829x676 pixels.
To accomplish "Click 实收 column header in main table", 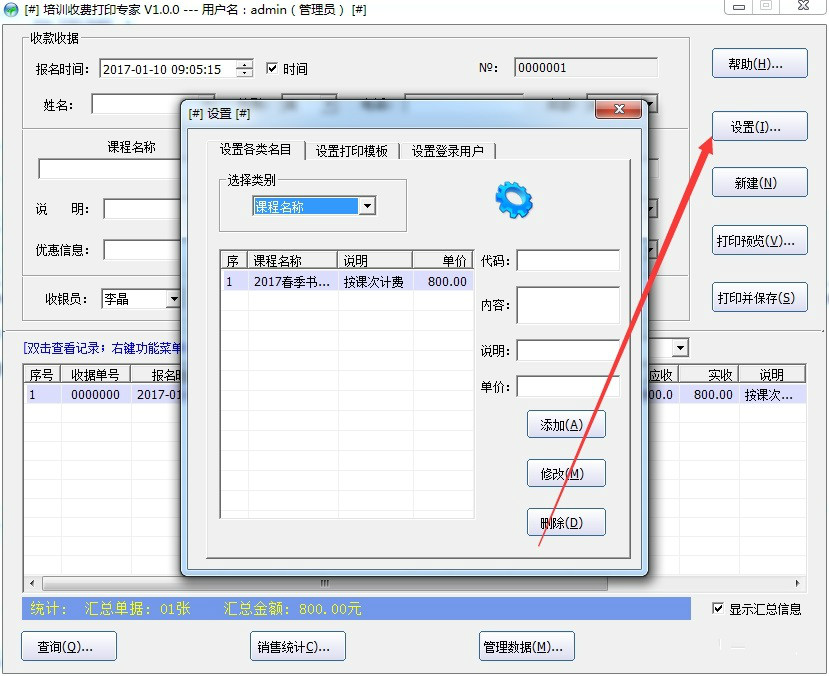I will (x=708, y=375).
